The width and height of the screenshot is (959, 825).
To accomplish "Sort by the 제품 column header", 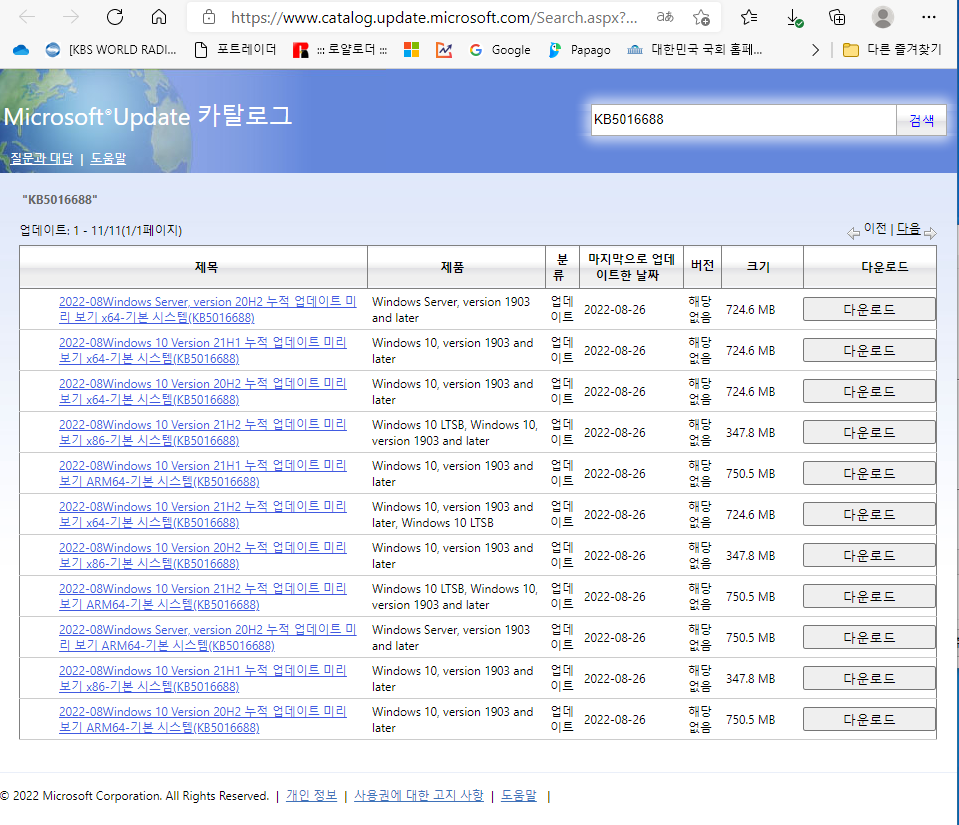I will pyautogui.click(x=452, y=267).
